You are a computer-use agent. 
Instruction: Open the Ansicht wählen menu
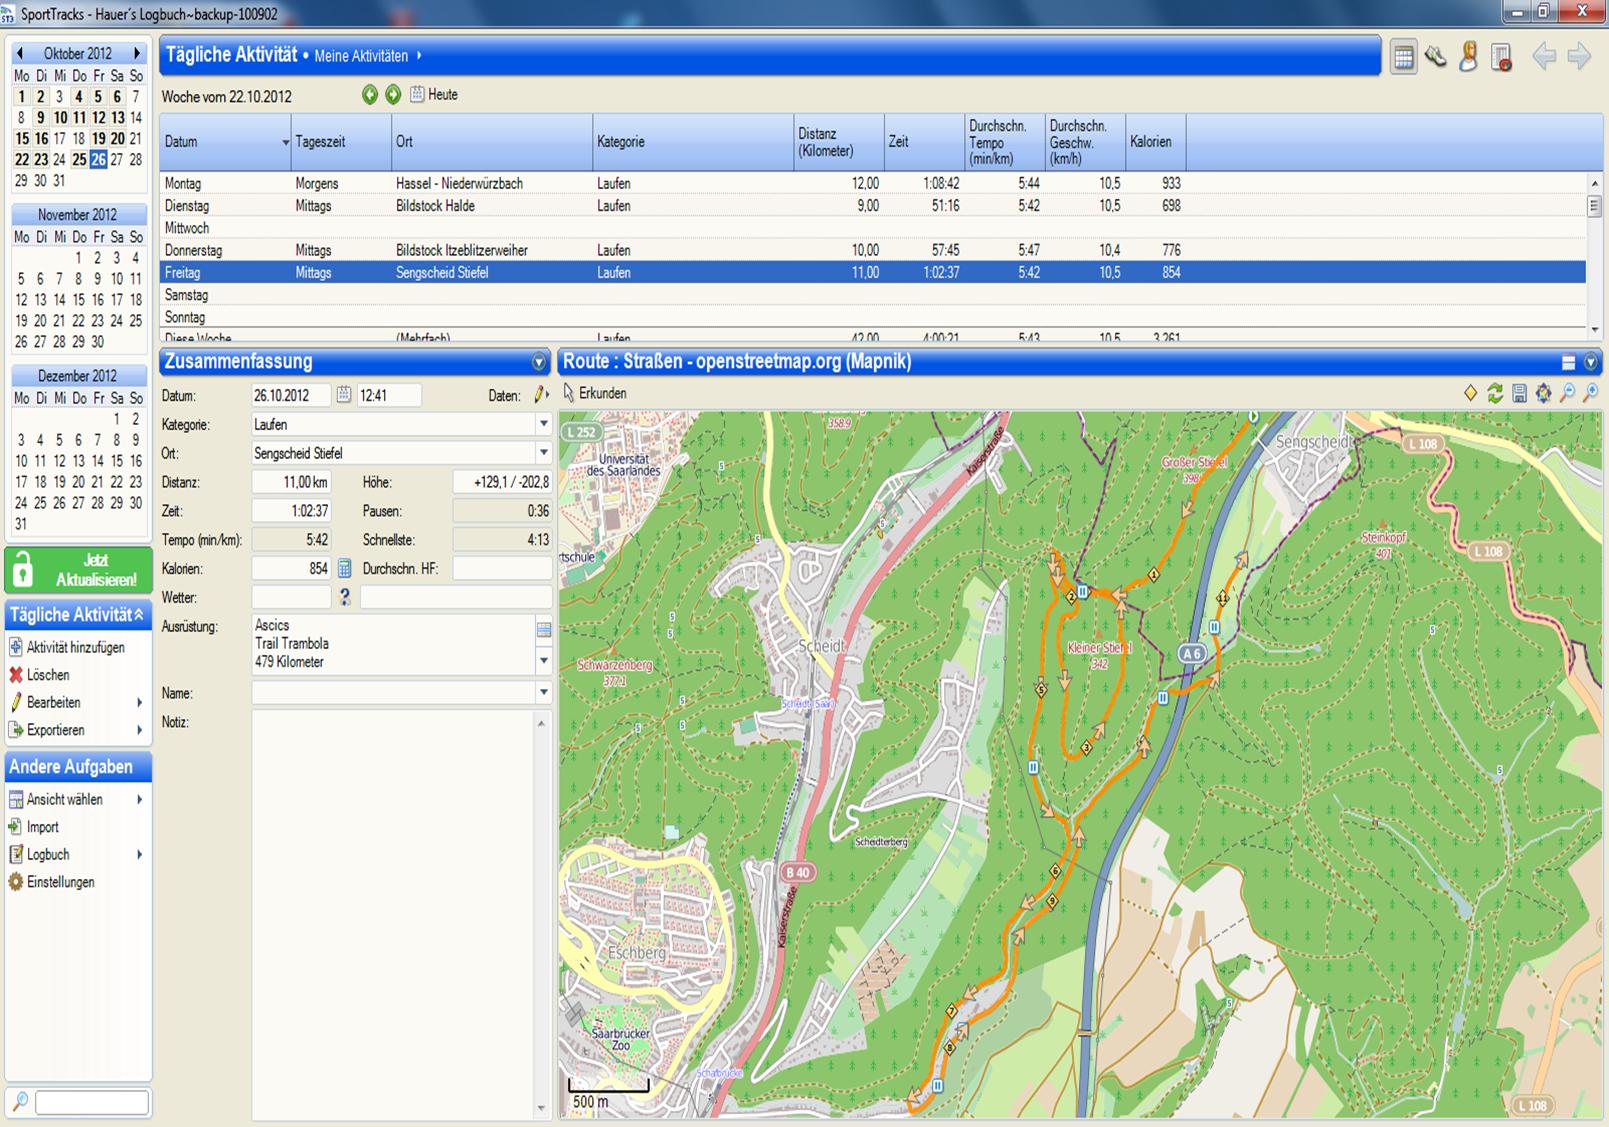tap(65, 799)
